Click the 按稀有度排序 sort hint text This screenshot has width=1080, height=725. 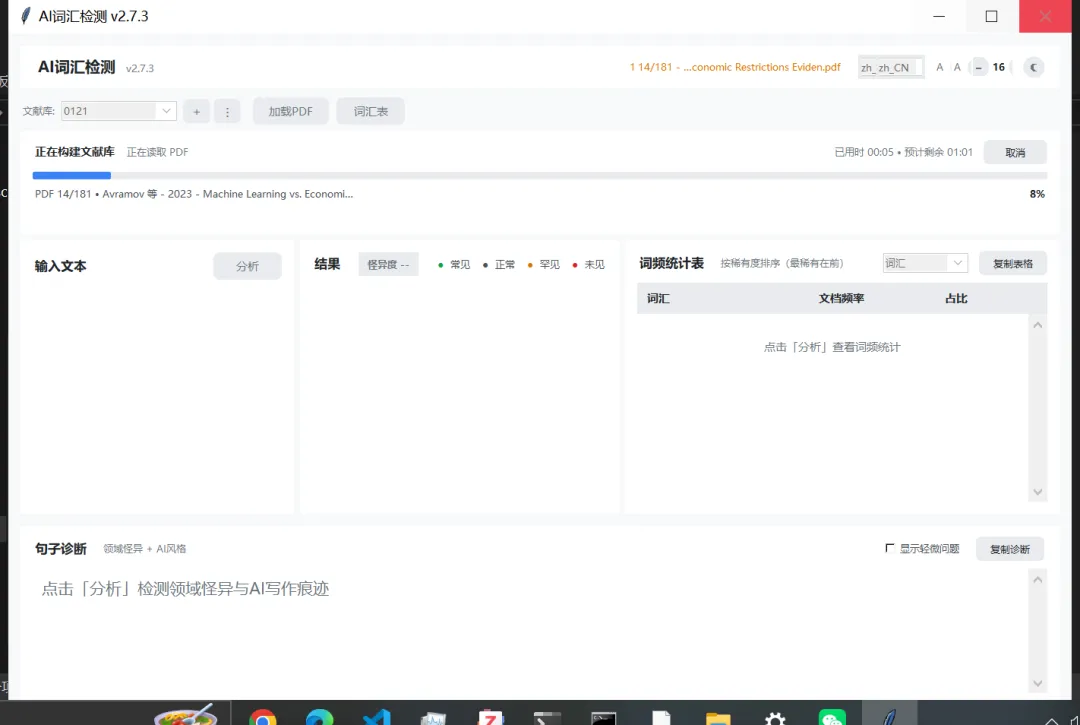coord(782,263)
